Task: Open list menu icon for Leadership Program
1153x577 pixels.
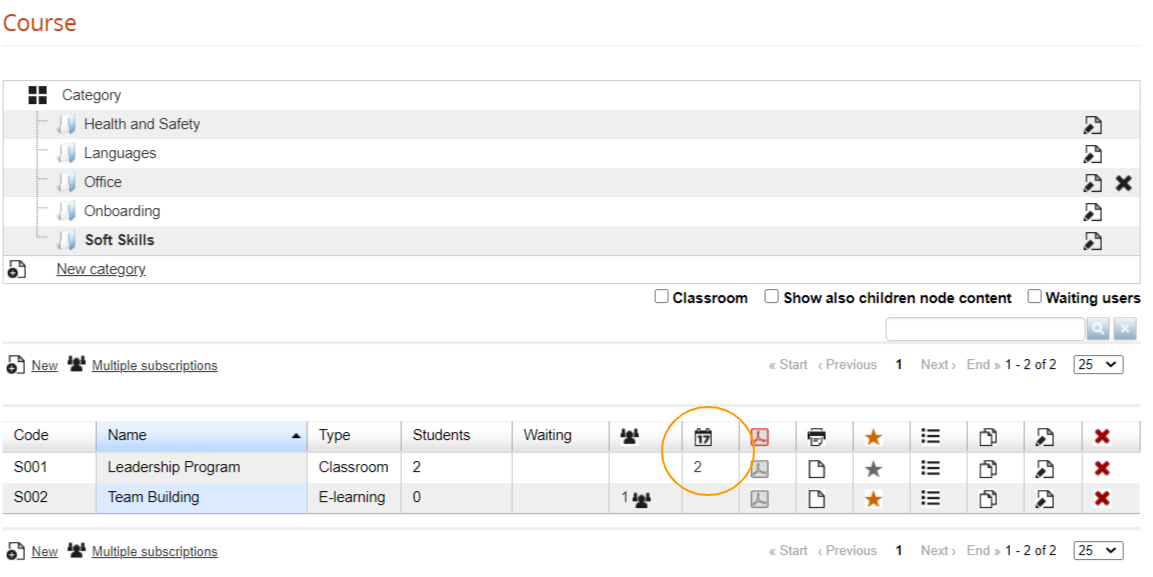Action: (x=930, y=468)
